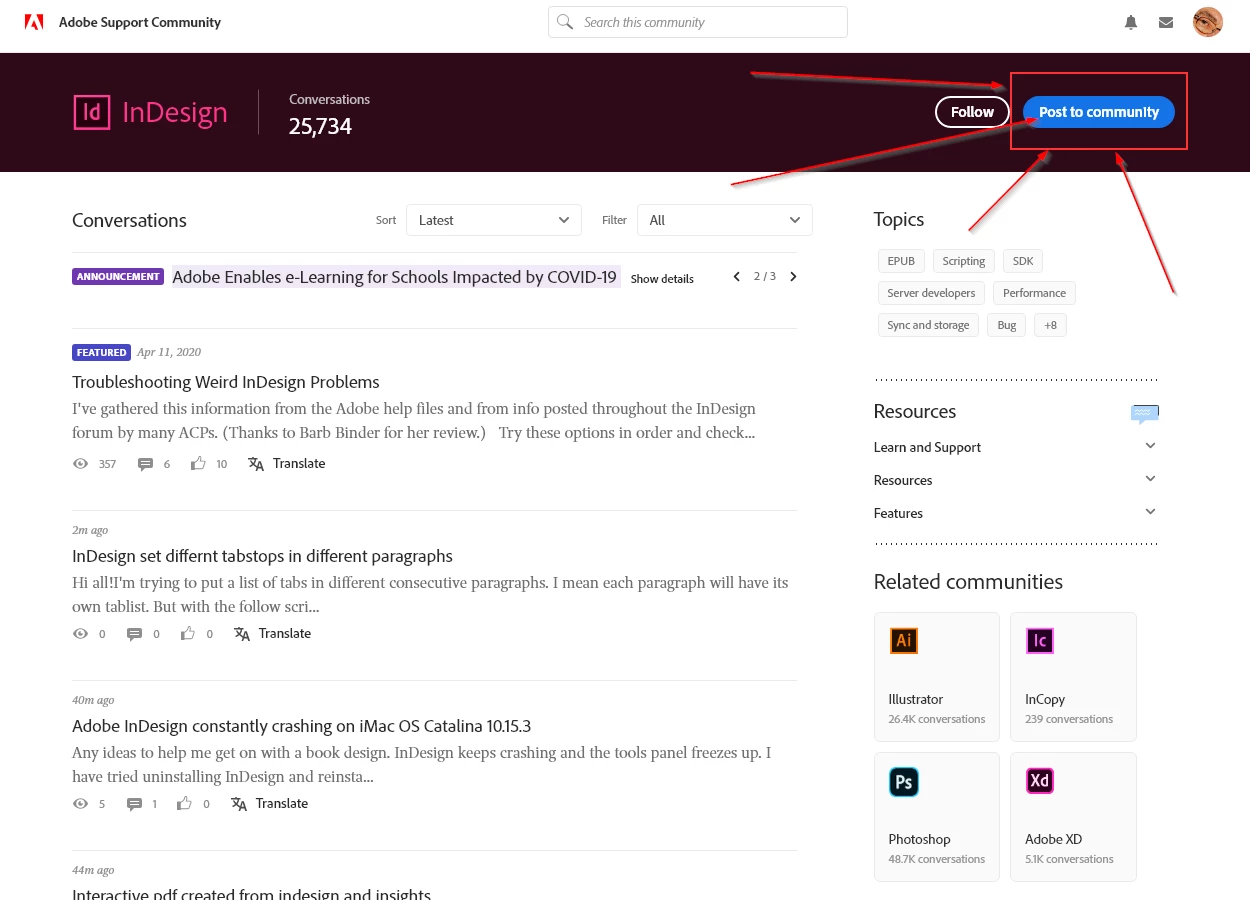Click the Adobe logo icon

pyautogui.click(x=34, y=22)
